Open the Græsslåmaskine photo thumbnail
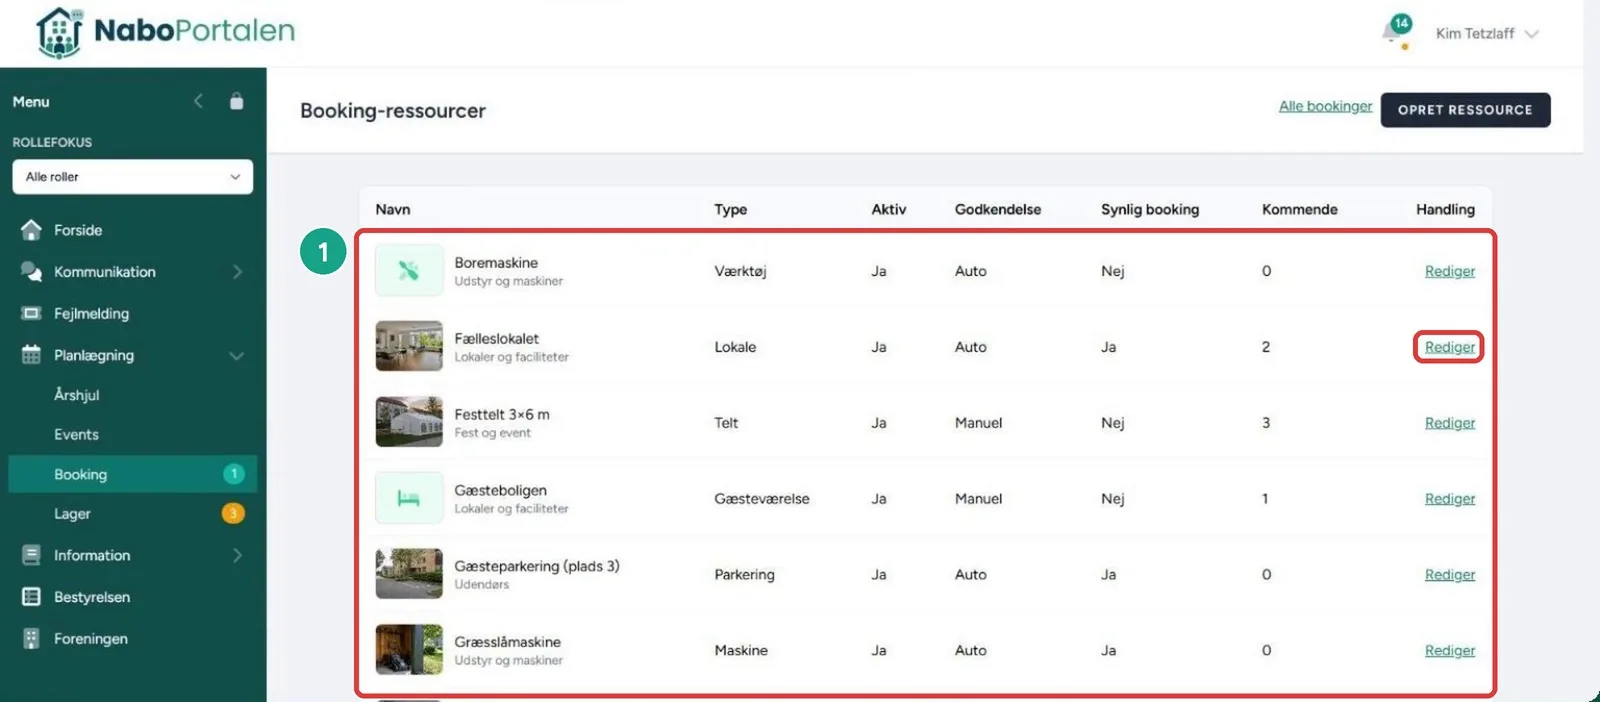 (409, 650)
